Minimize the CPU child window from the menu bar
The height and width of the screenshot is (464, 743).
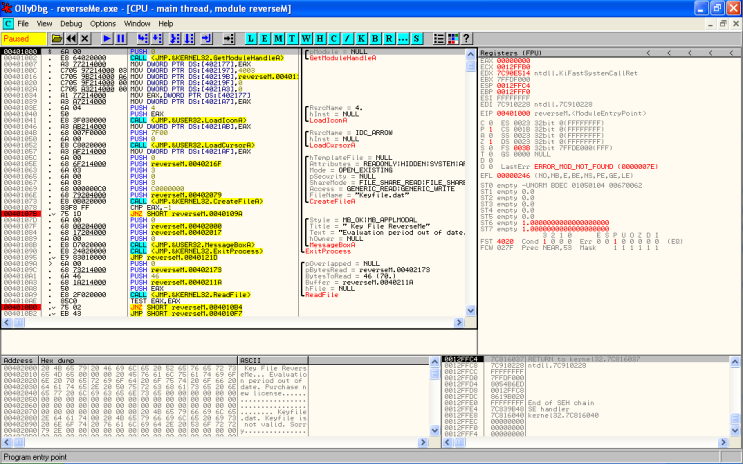[x=710, y=24]
